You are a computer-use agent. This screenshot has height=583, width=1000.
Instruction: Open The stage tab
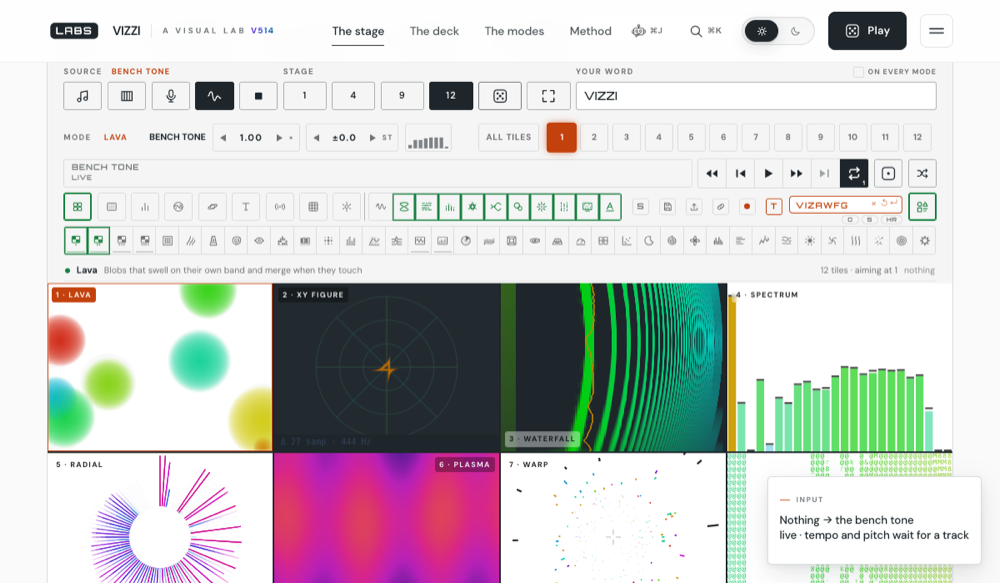(x=358, y=31)
